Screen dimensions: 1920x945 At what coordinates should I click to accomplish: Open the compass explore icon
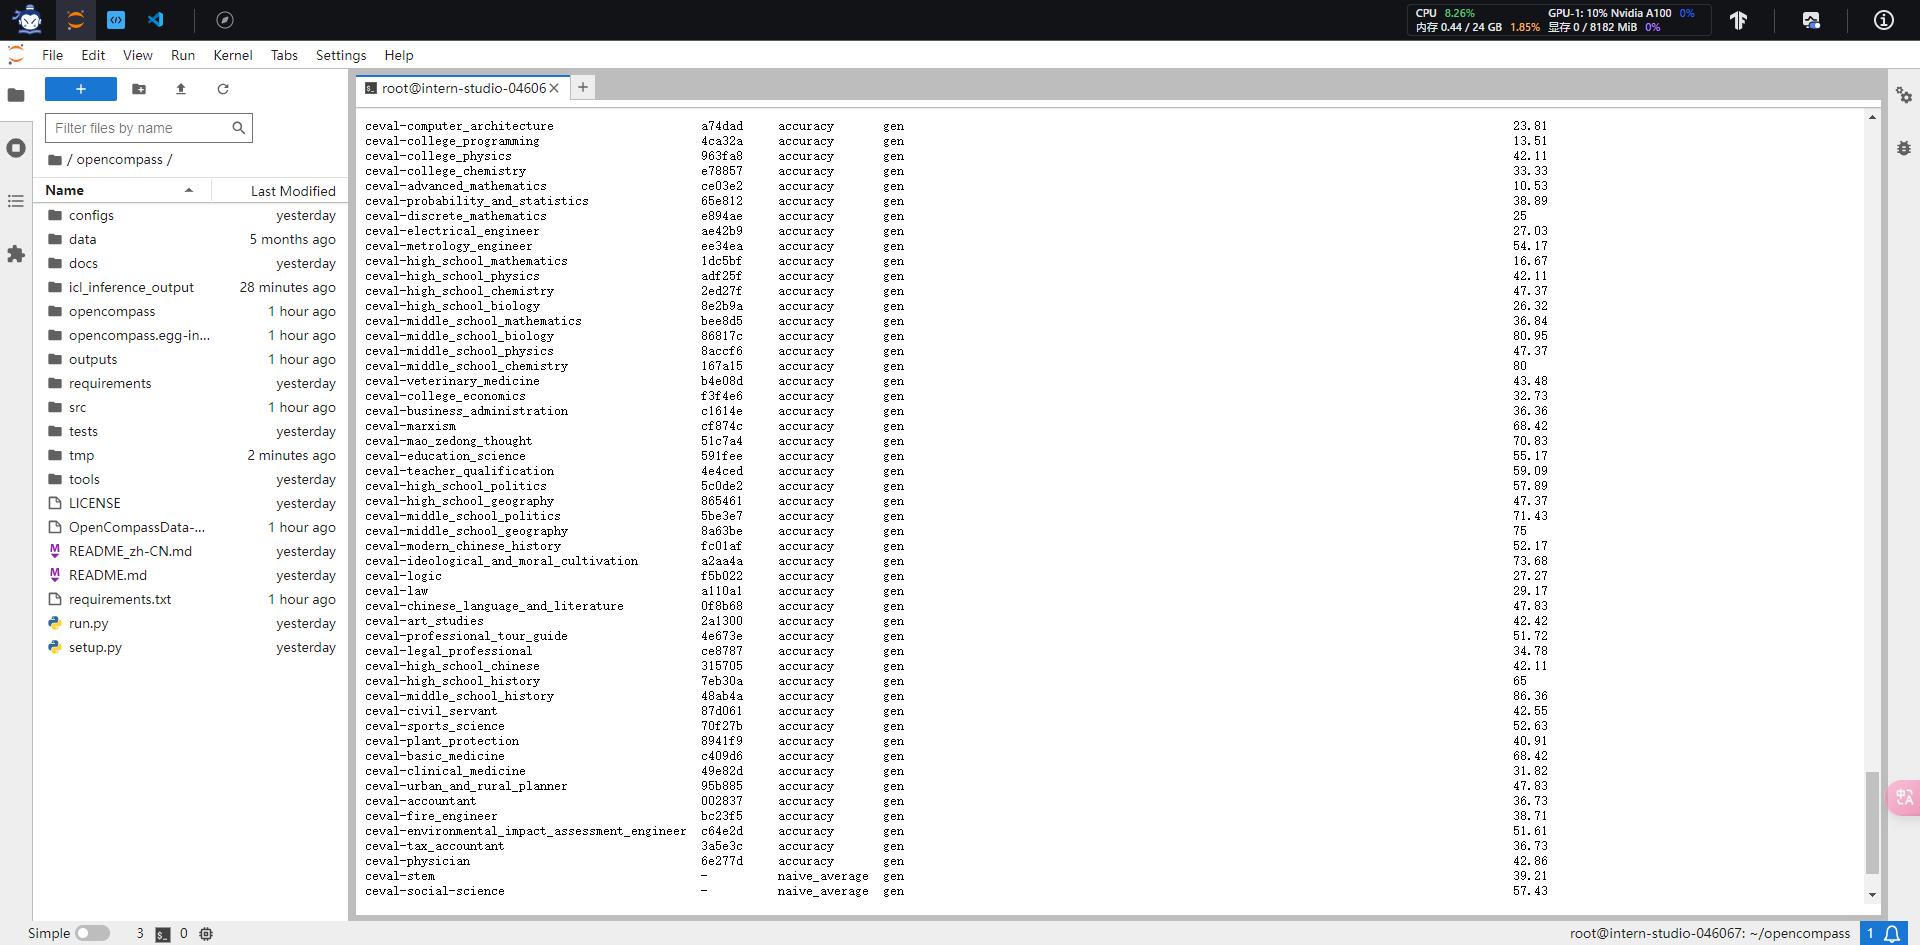click(x=225, y=20)
